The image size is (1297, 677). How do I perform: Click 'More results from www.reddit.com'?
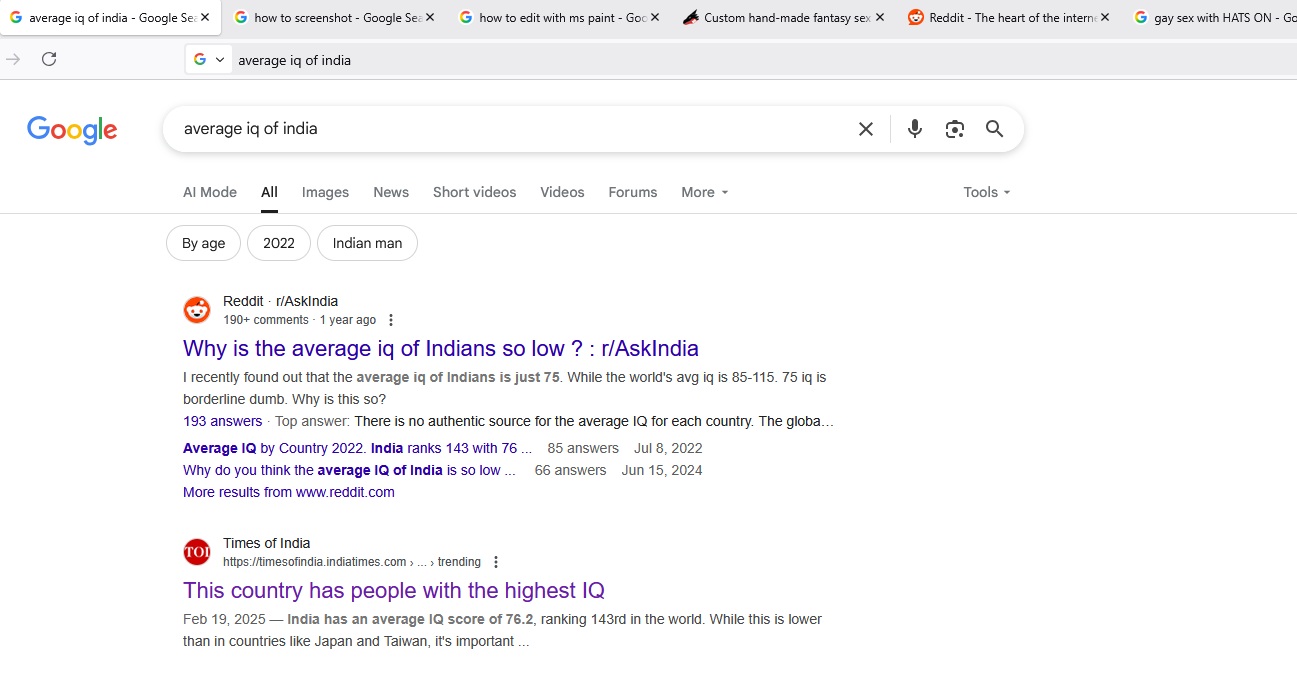[289, 492]
